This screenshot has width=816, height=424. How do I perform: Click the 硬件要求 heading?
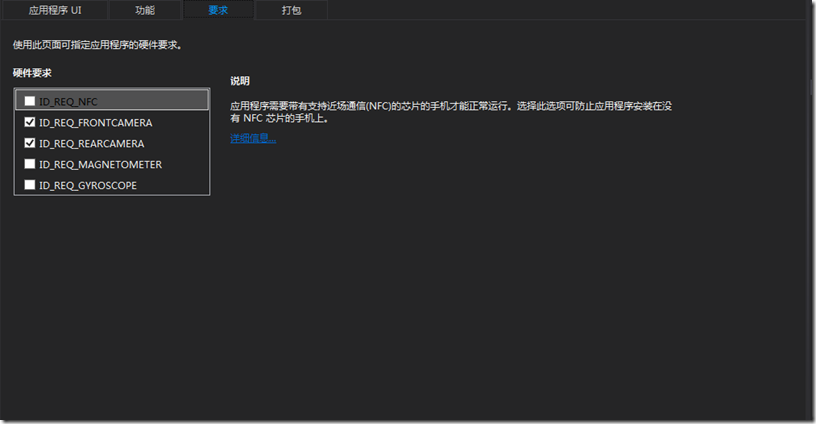click(32, 73)
